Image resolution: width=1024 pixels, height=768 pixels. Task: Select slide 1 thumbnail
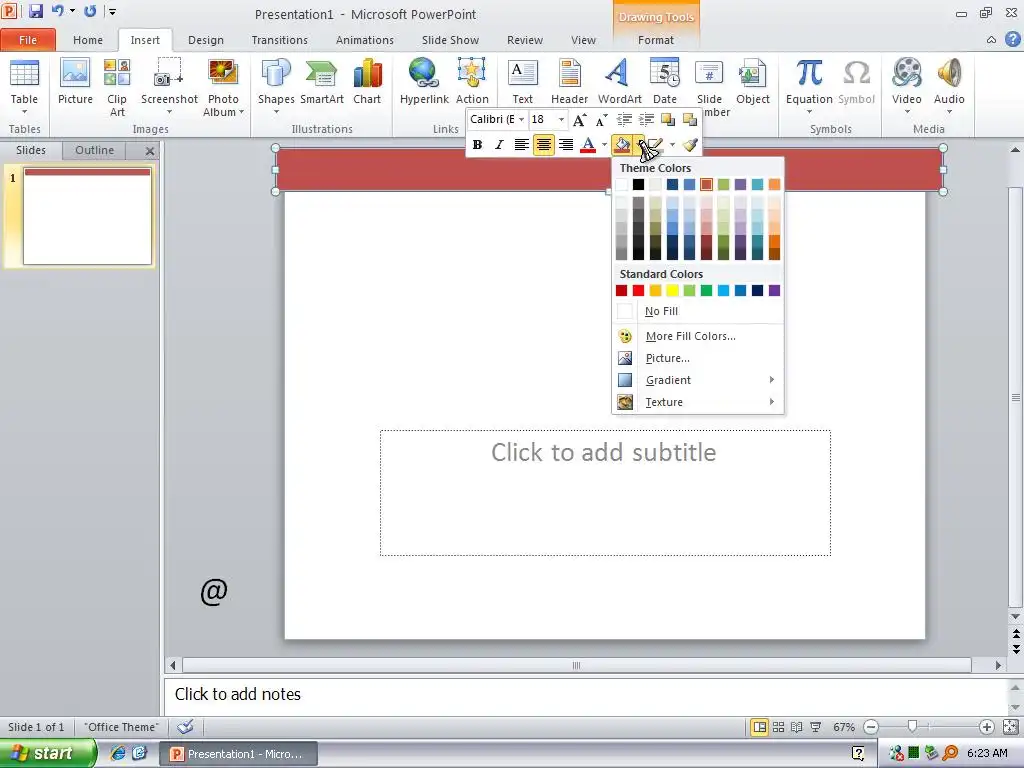88,216
